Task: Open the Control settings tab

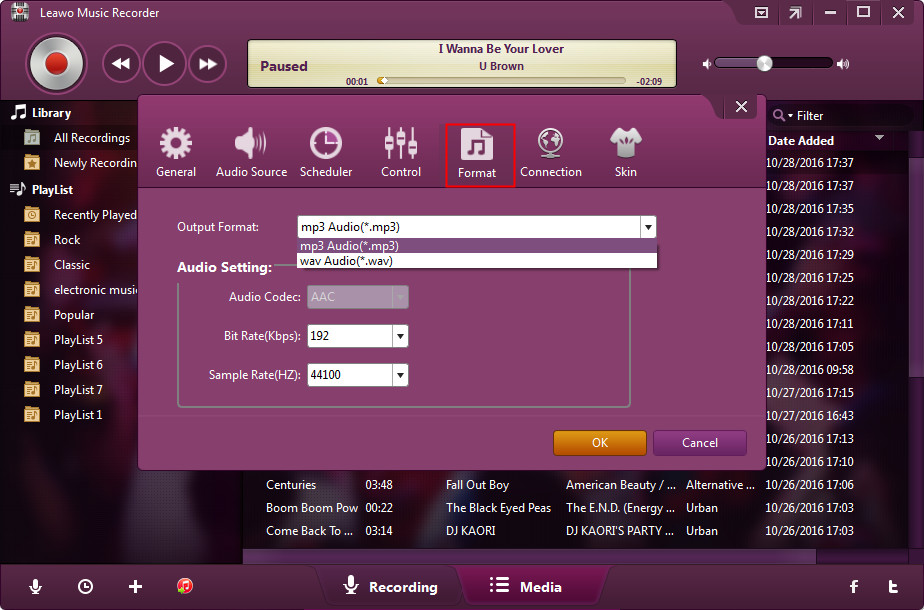Action: click(401, 153)
